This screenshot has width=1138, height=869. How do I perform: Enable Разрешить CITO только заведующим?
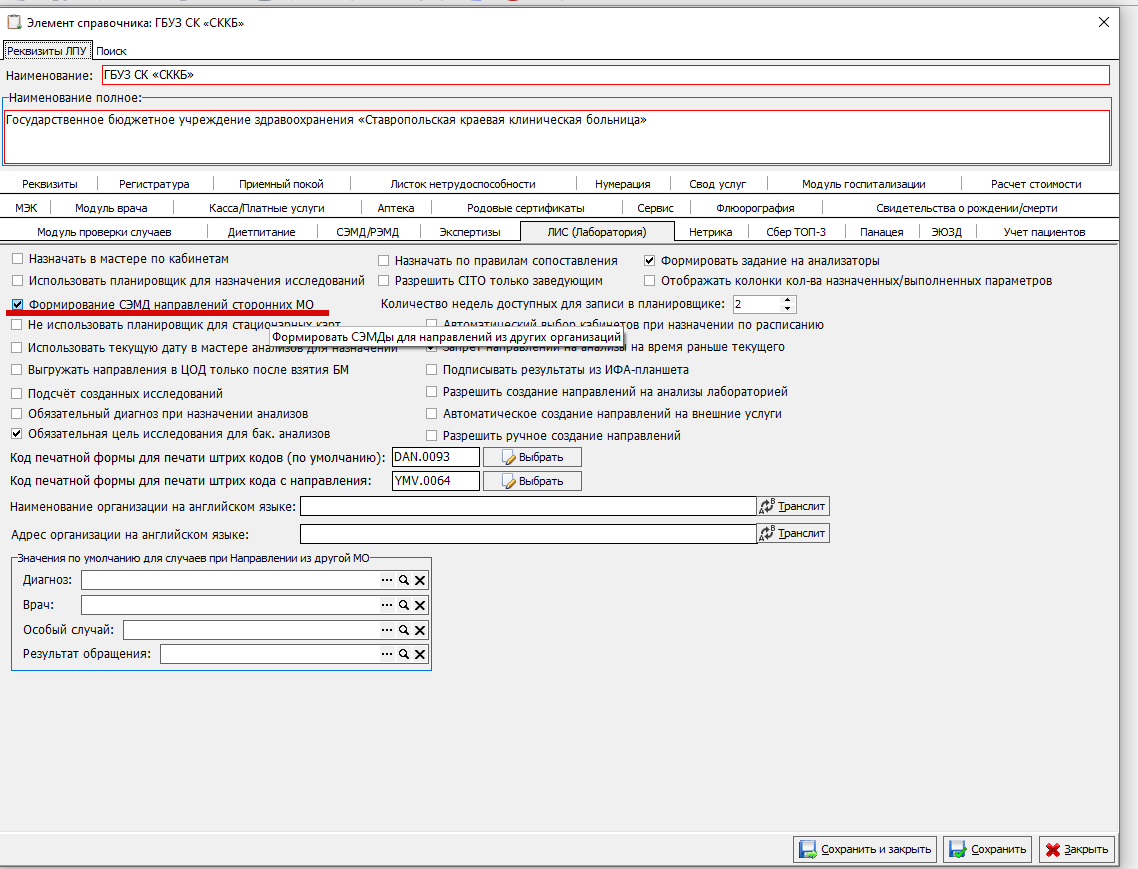coord(384,280)
